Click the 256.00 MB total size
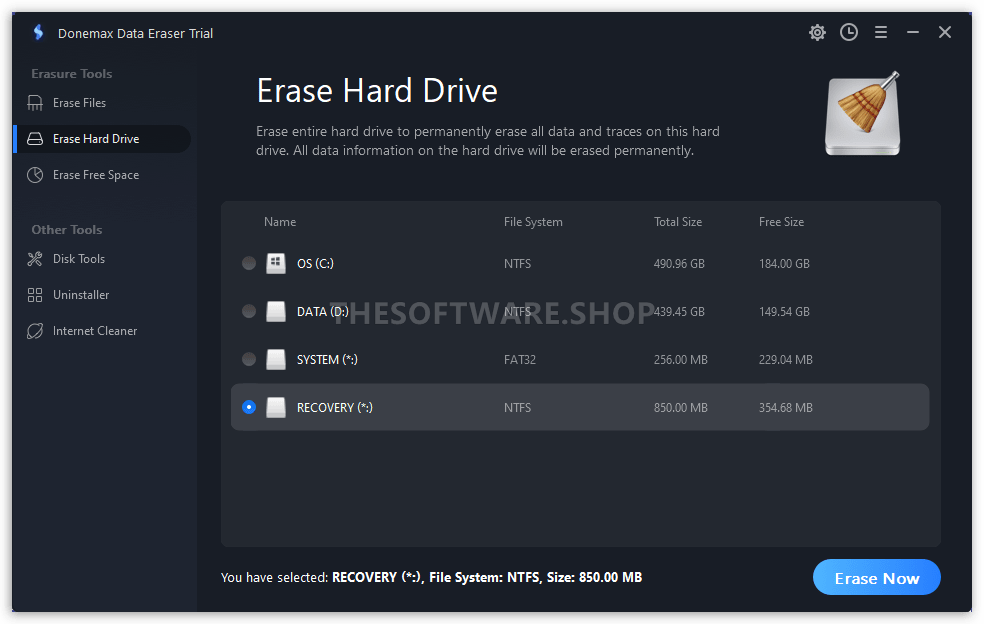 point(680,360)
